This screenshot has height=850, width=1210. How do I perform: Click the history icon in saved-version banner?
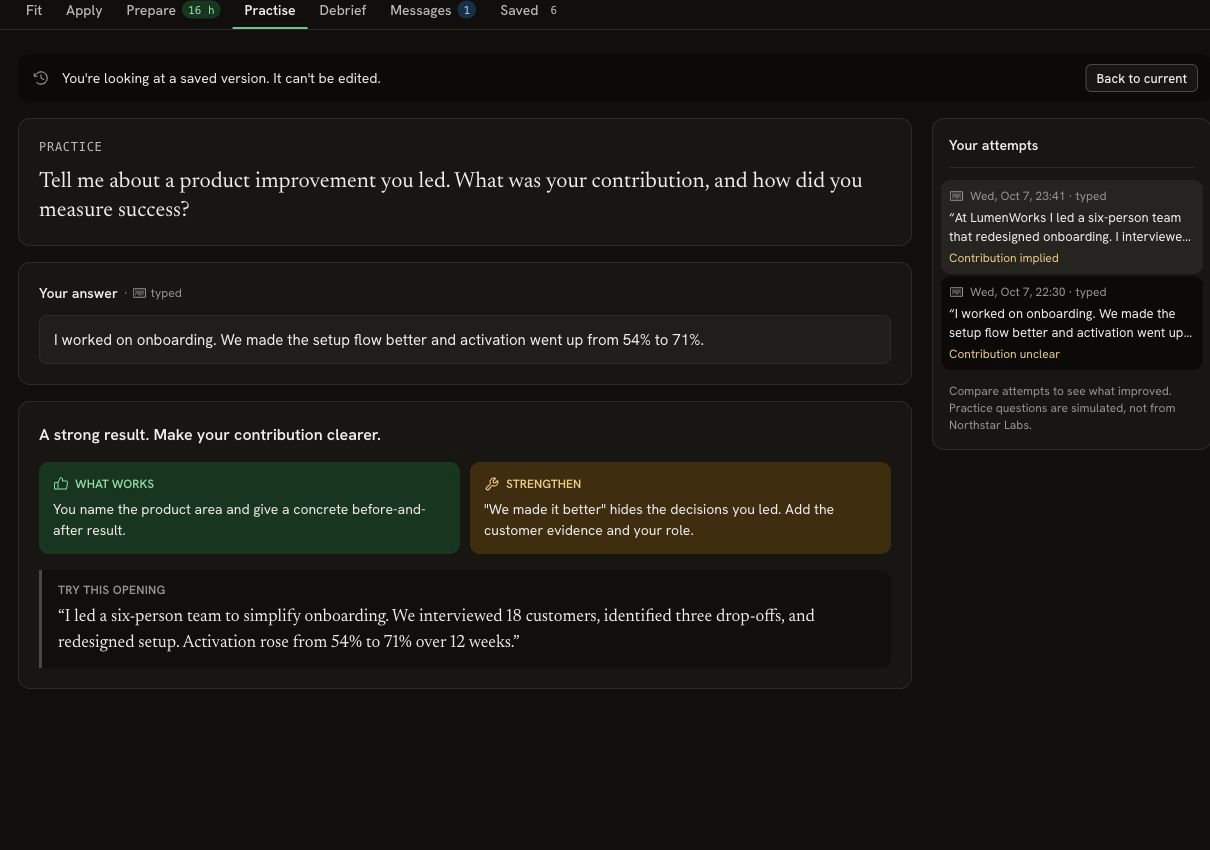41,78
